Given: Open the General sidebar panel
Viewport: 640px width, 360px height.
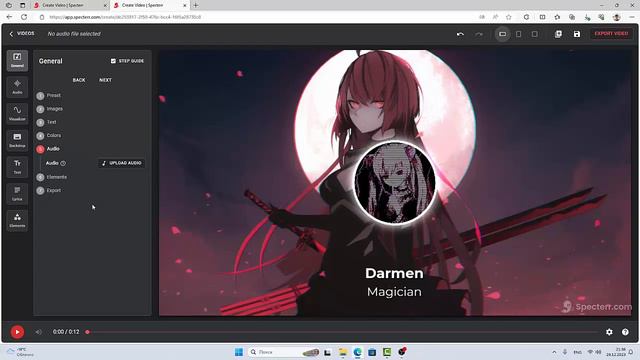Looking at the screenshot, I should [17, 60].
